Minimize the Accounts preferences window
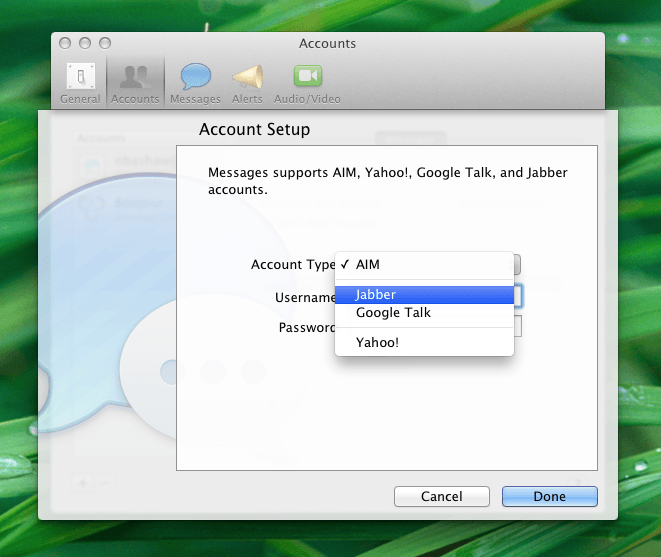Viewport: 661px width, 557px height. pyautogui.click(x=85, y=43)
